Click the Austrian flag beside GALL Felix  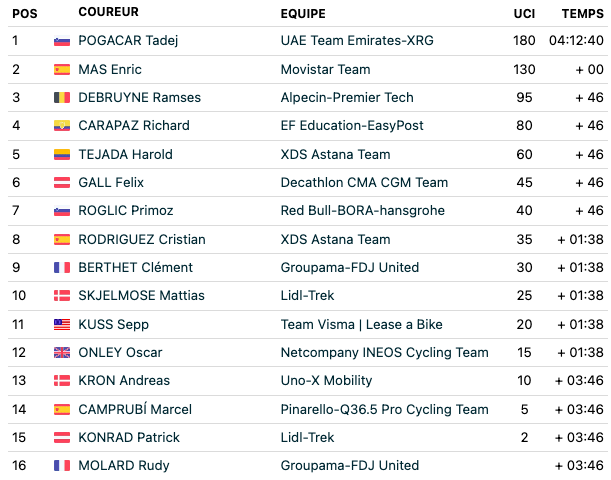pyautogui.click(x=62, y=182)
